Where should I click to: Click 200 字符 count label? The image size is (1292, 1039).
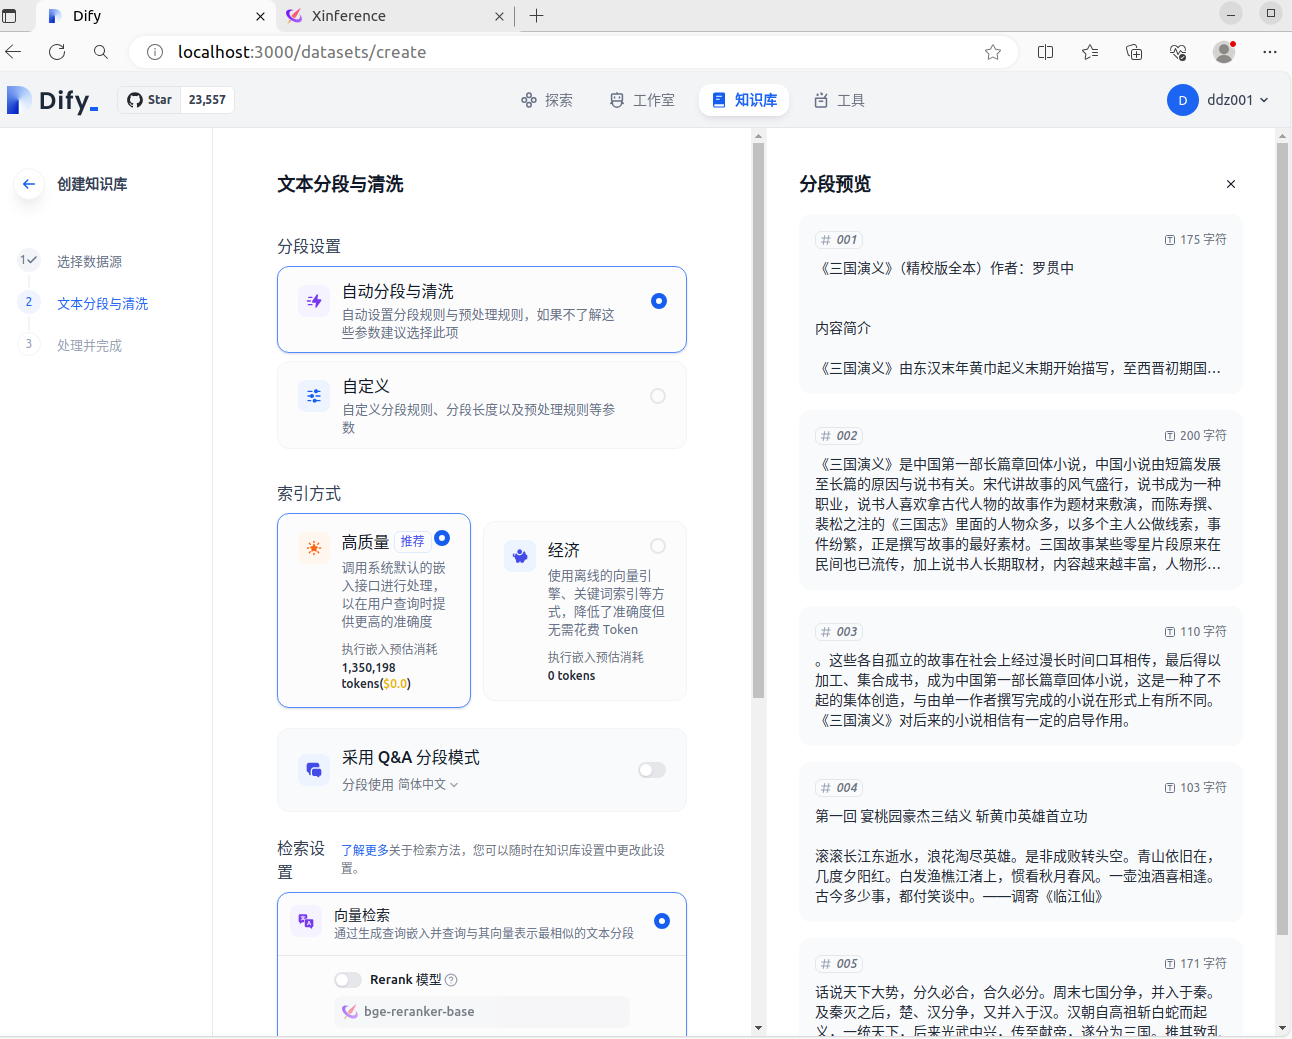click(1196, 436)
